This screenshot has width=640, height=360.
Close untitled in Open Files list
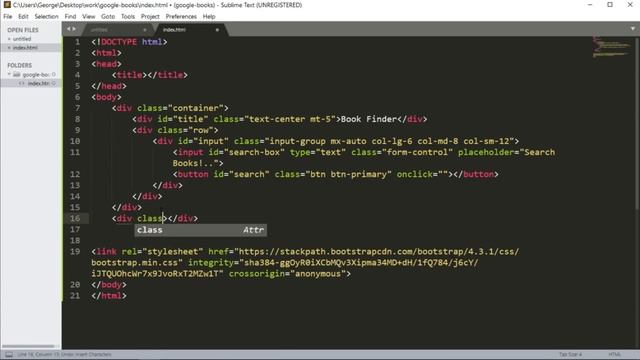[9, 39]
